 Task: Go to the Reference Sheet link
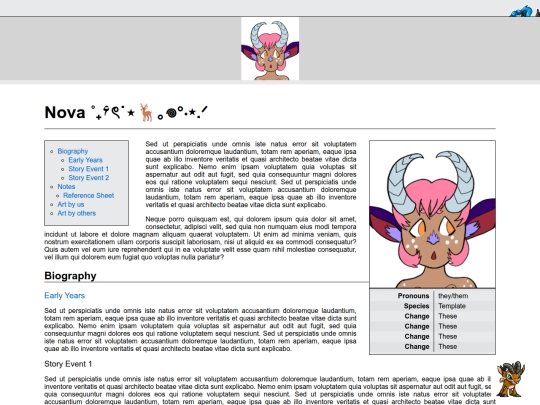tap(89, 196)
